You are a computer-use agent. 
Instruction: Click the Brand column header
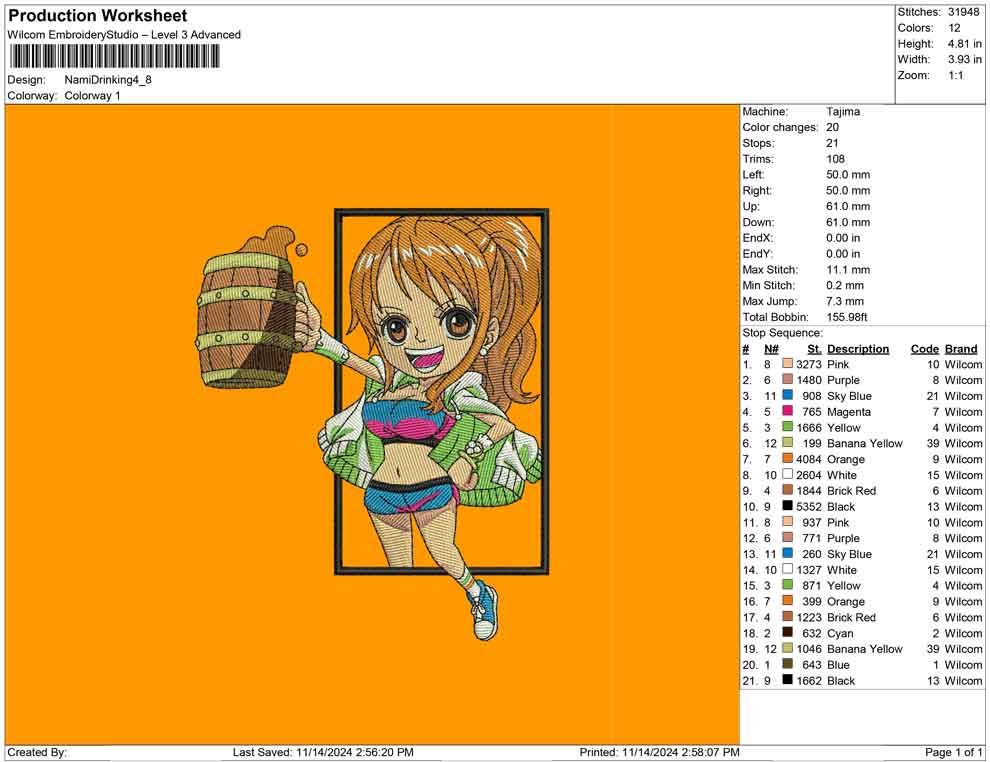pyautogui.click(x=961, y=348)
